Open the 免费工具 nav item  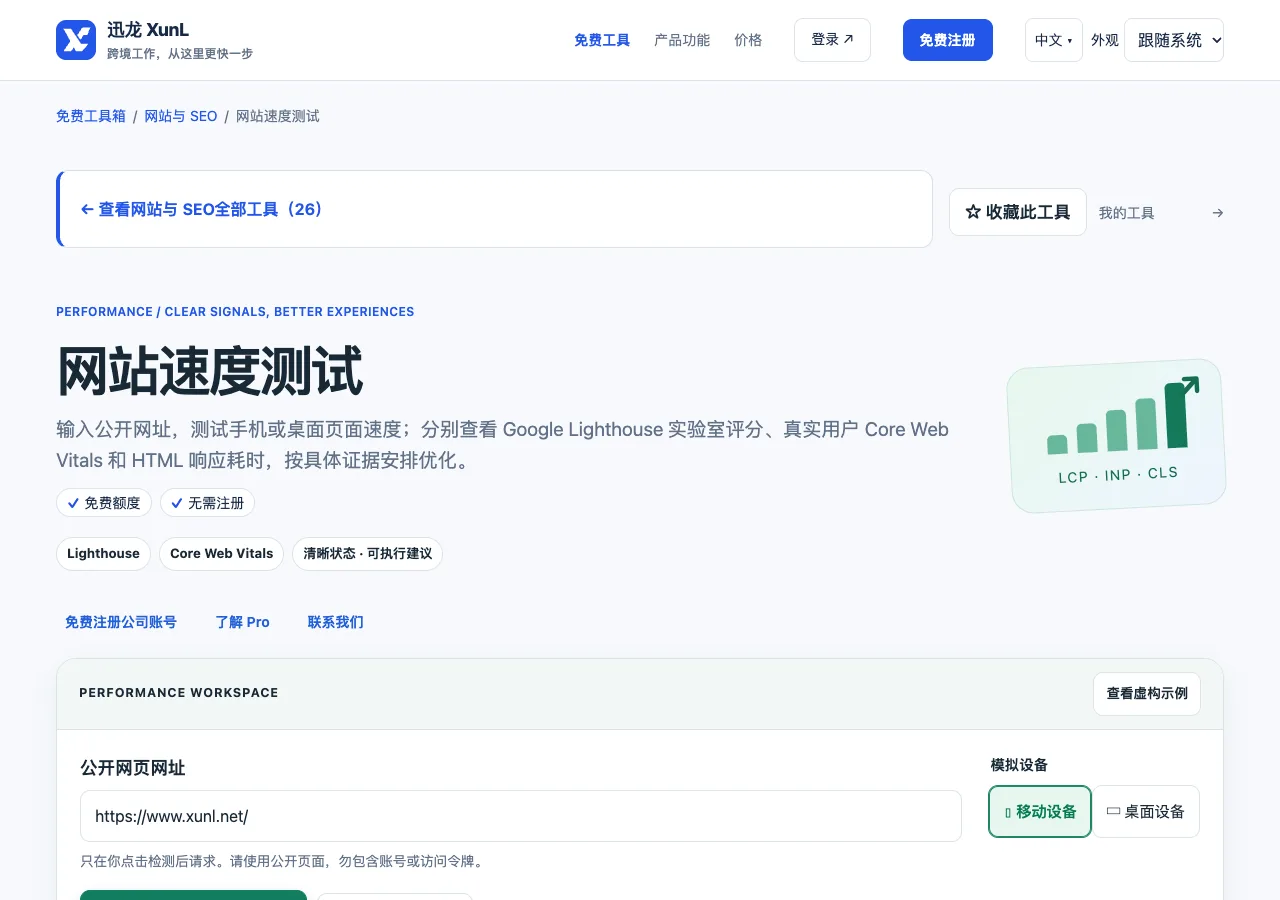coord(602,40)
